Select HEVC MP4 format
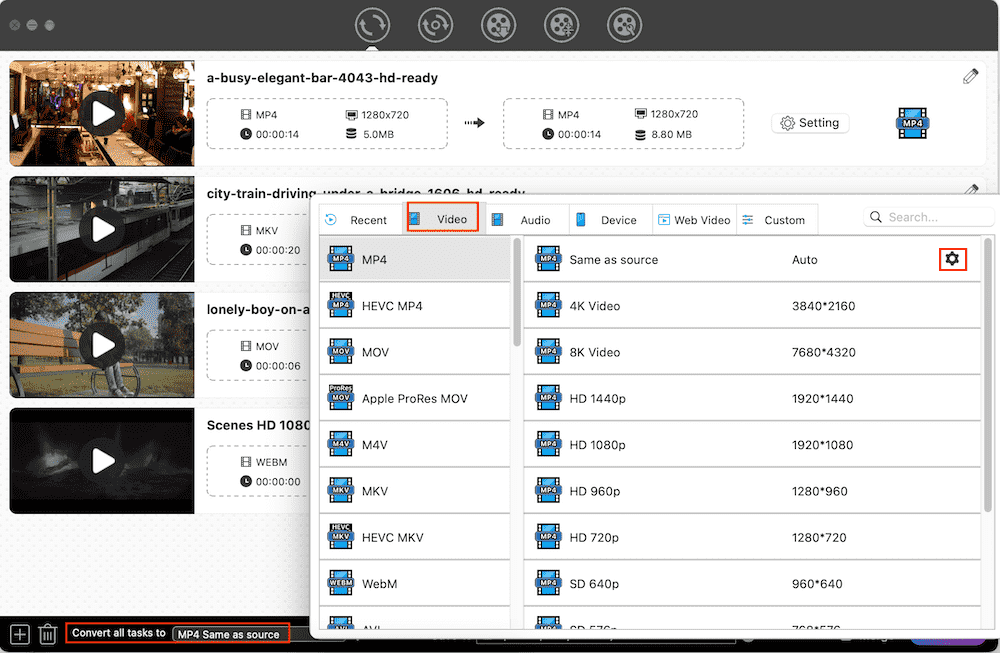The height and width of the screenshot is (653, 1000). point(415,306)
